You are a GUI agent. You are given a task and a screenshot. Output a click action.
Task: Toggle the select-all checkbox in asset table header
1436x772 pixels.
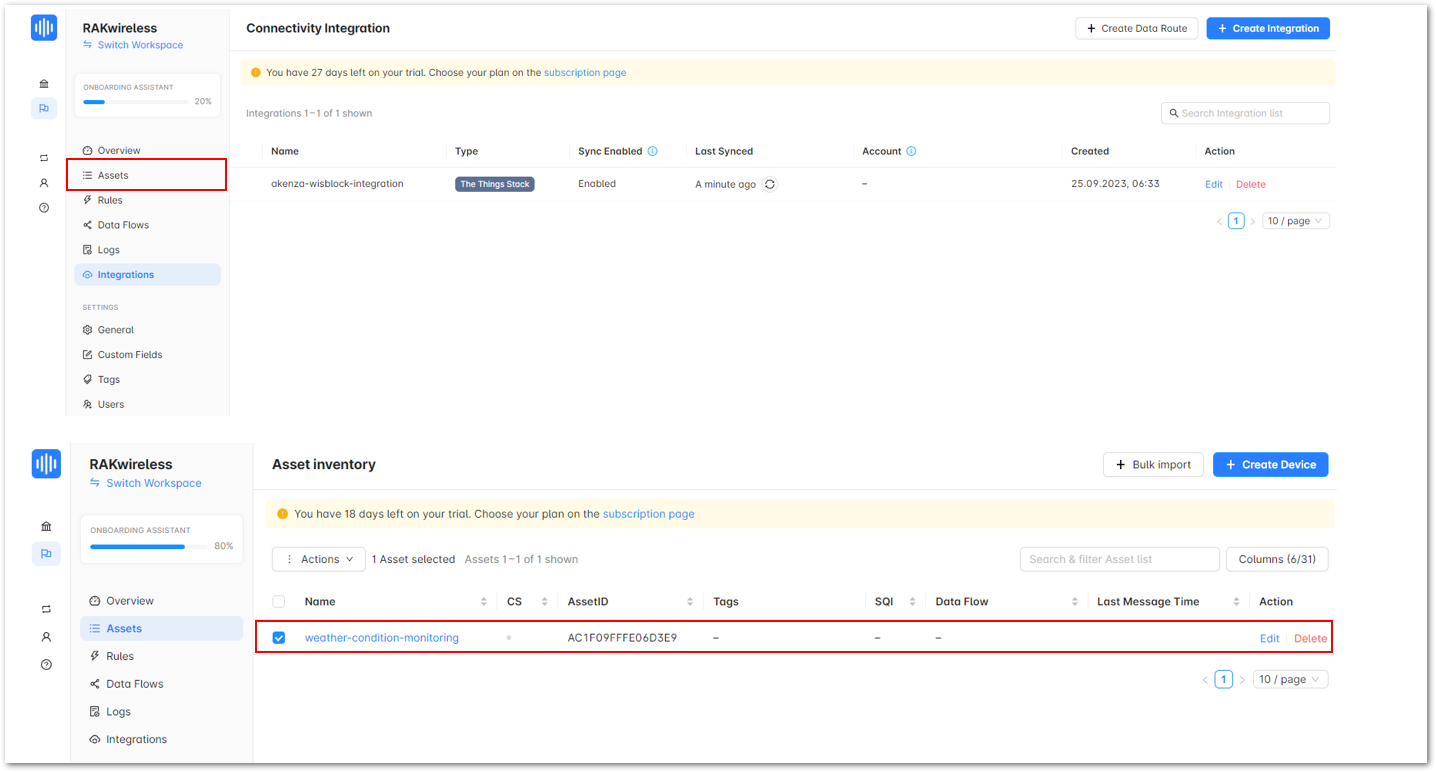coord(279,601)
